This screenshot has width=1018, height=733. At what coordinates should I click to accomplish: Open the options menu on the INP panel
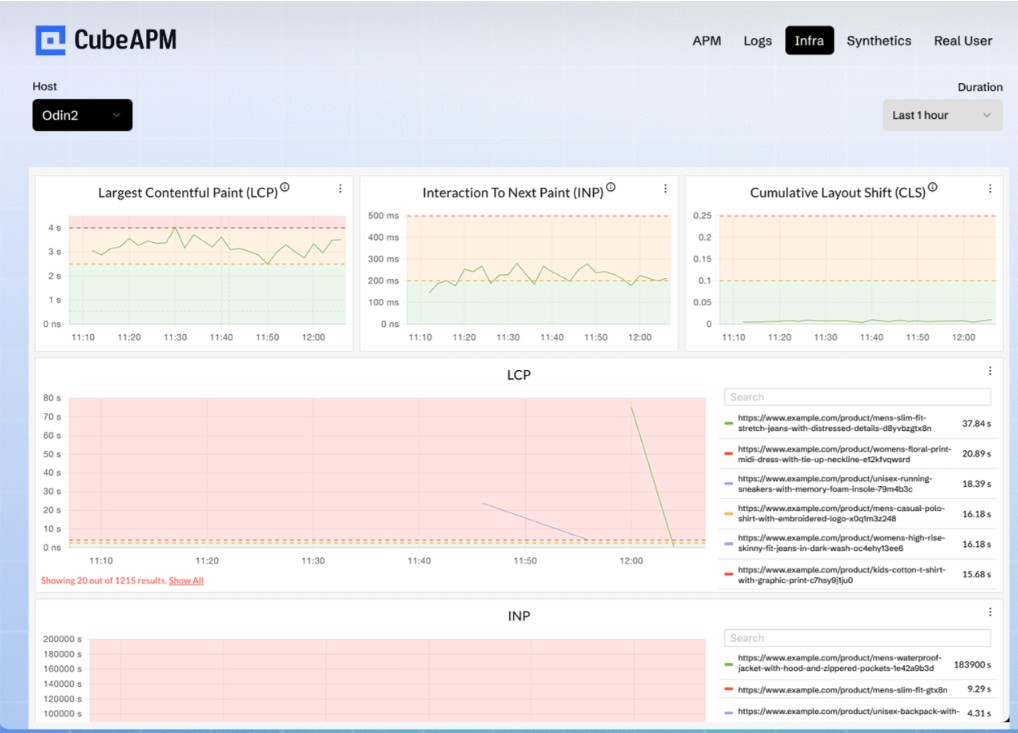click(992, 611)
